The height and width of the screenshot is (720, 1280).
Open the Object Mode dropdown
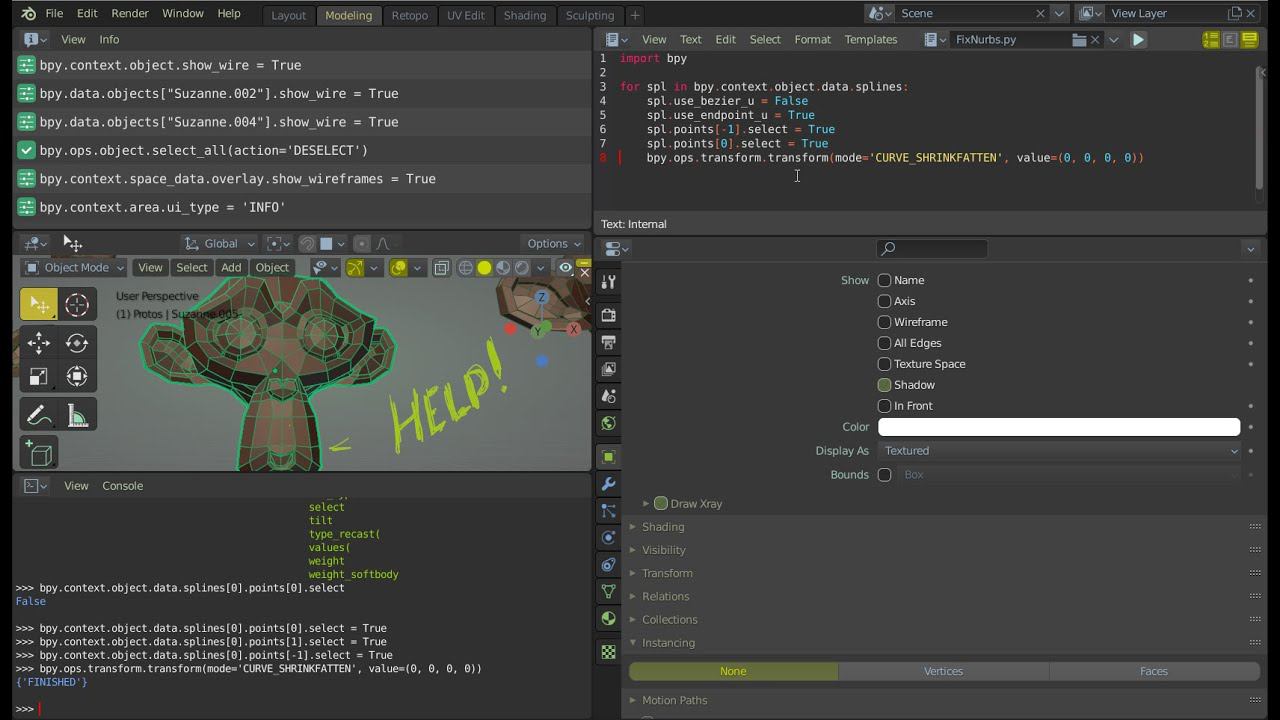click(74, 268)
